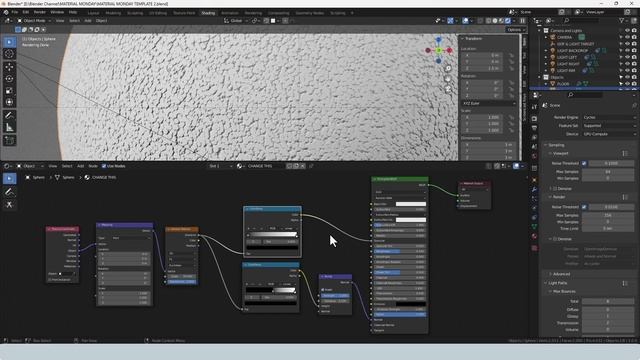Activate Select Box tool in node editor
640x360 pixels.
coord(9,178)
